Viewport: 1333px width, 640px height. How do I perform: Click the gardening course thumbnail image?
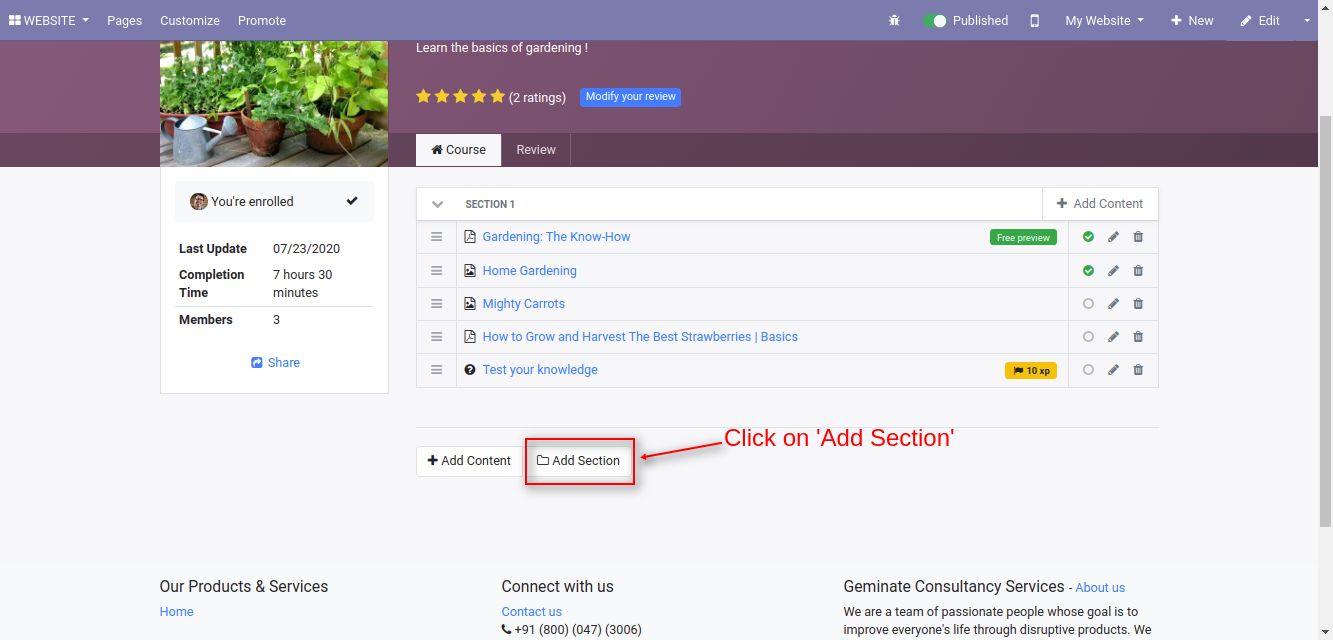tap(274, 103)
